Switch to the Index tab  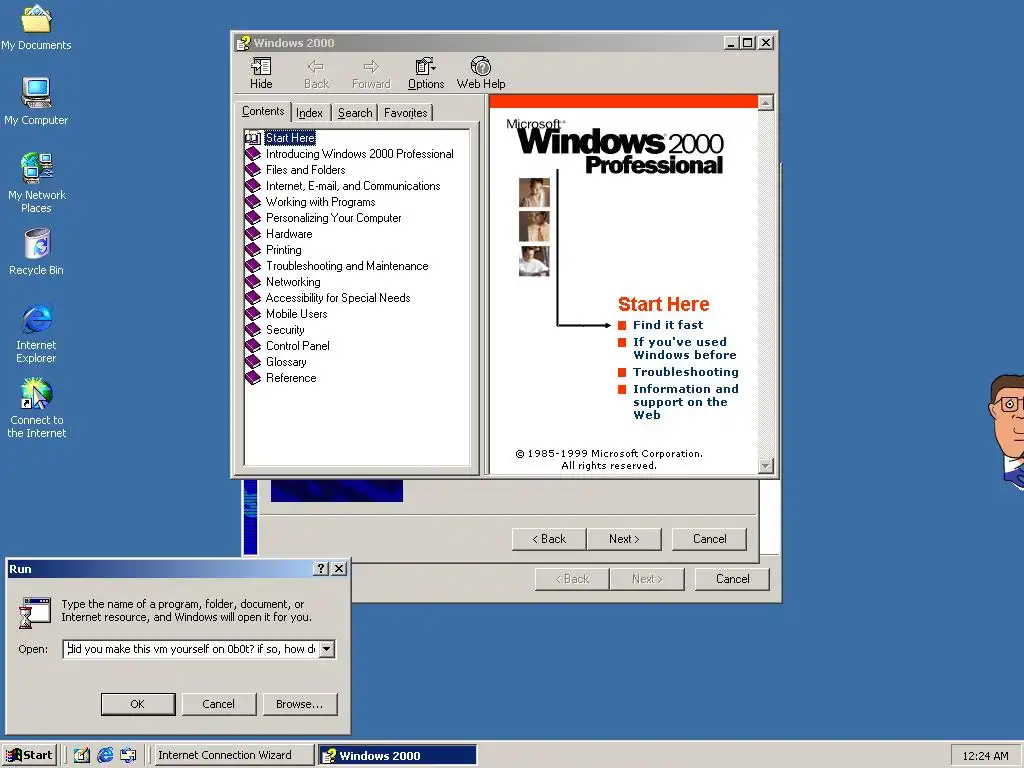(309, 113)
